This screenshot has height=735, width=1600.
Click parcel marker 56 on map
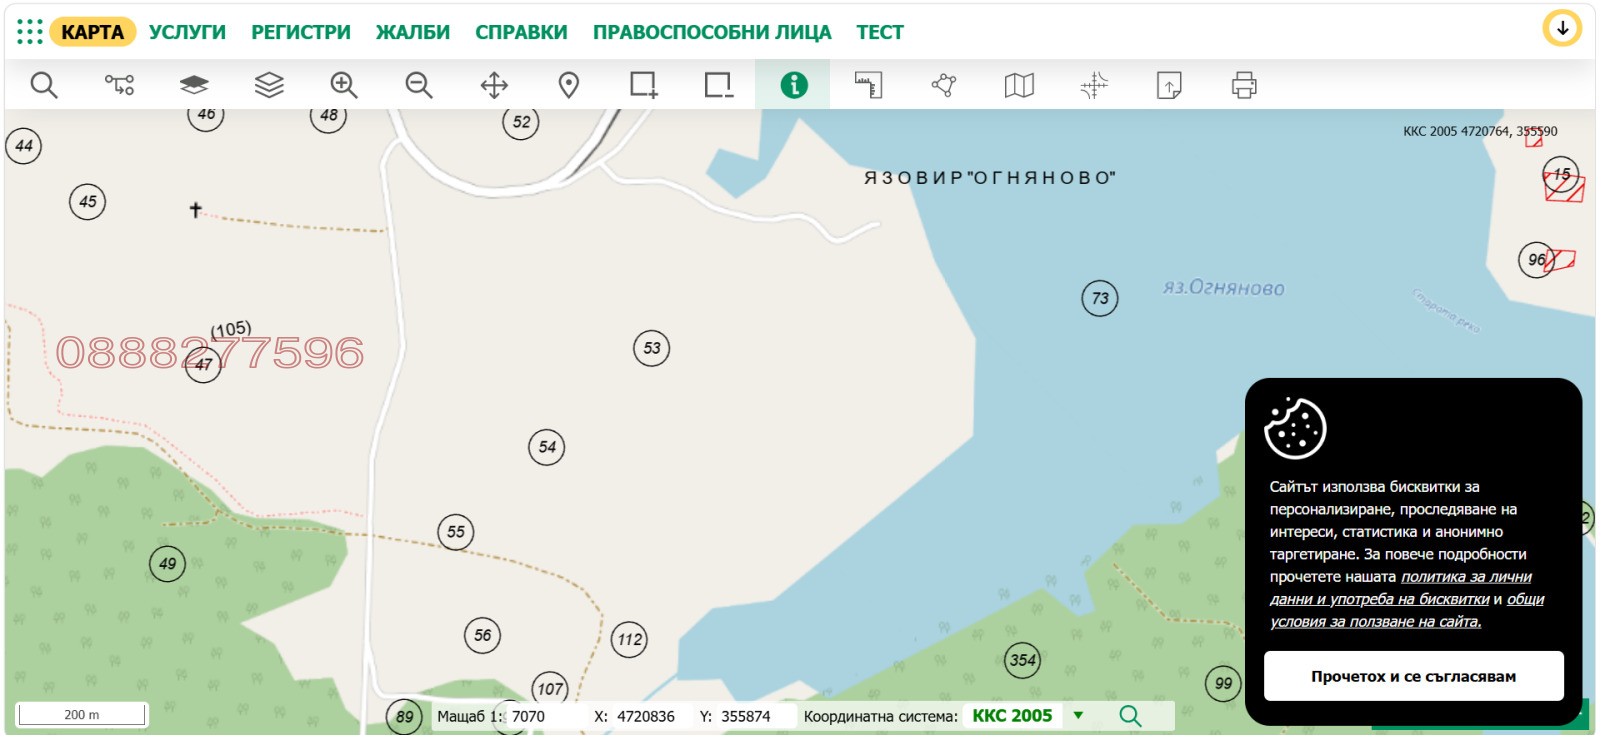point(483,635)
